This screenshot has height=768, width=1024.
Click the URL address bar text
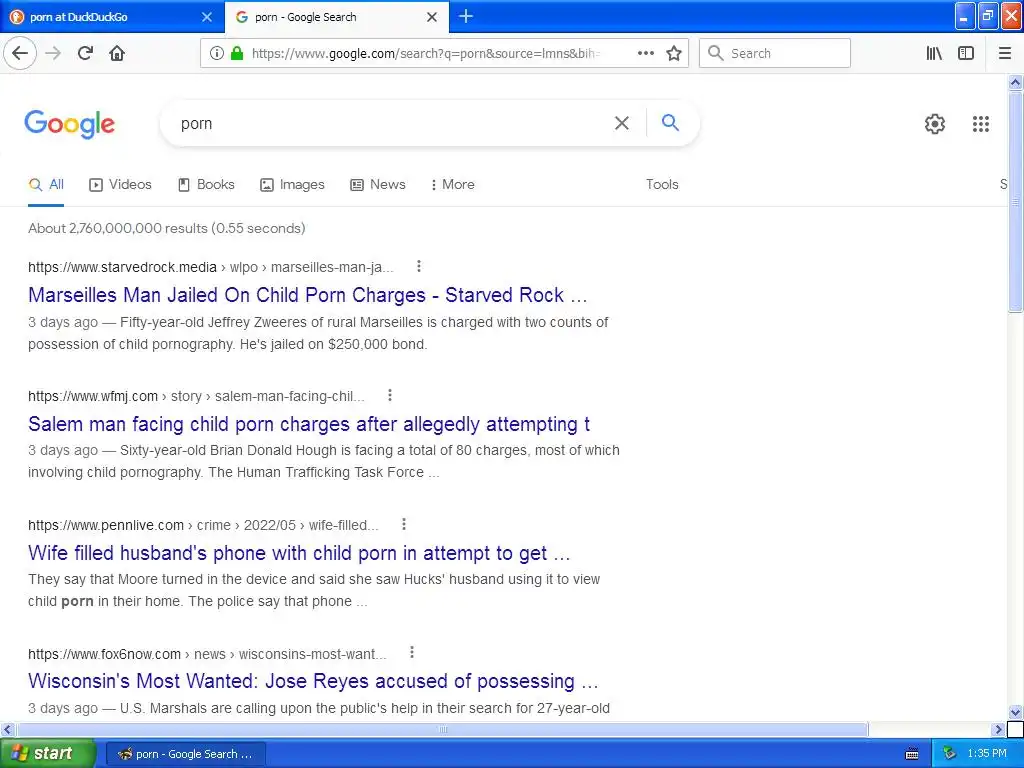[x=426, y=54]
